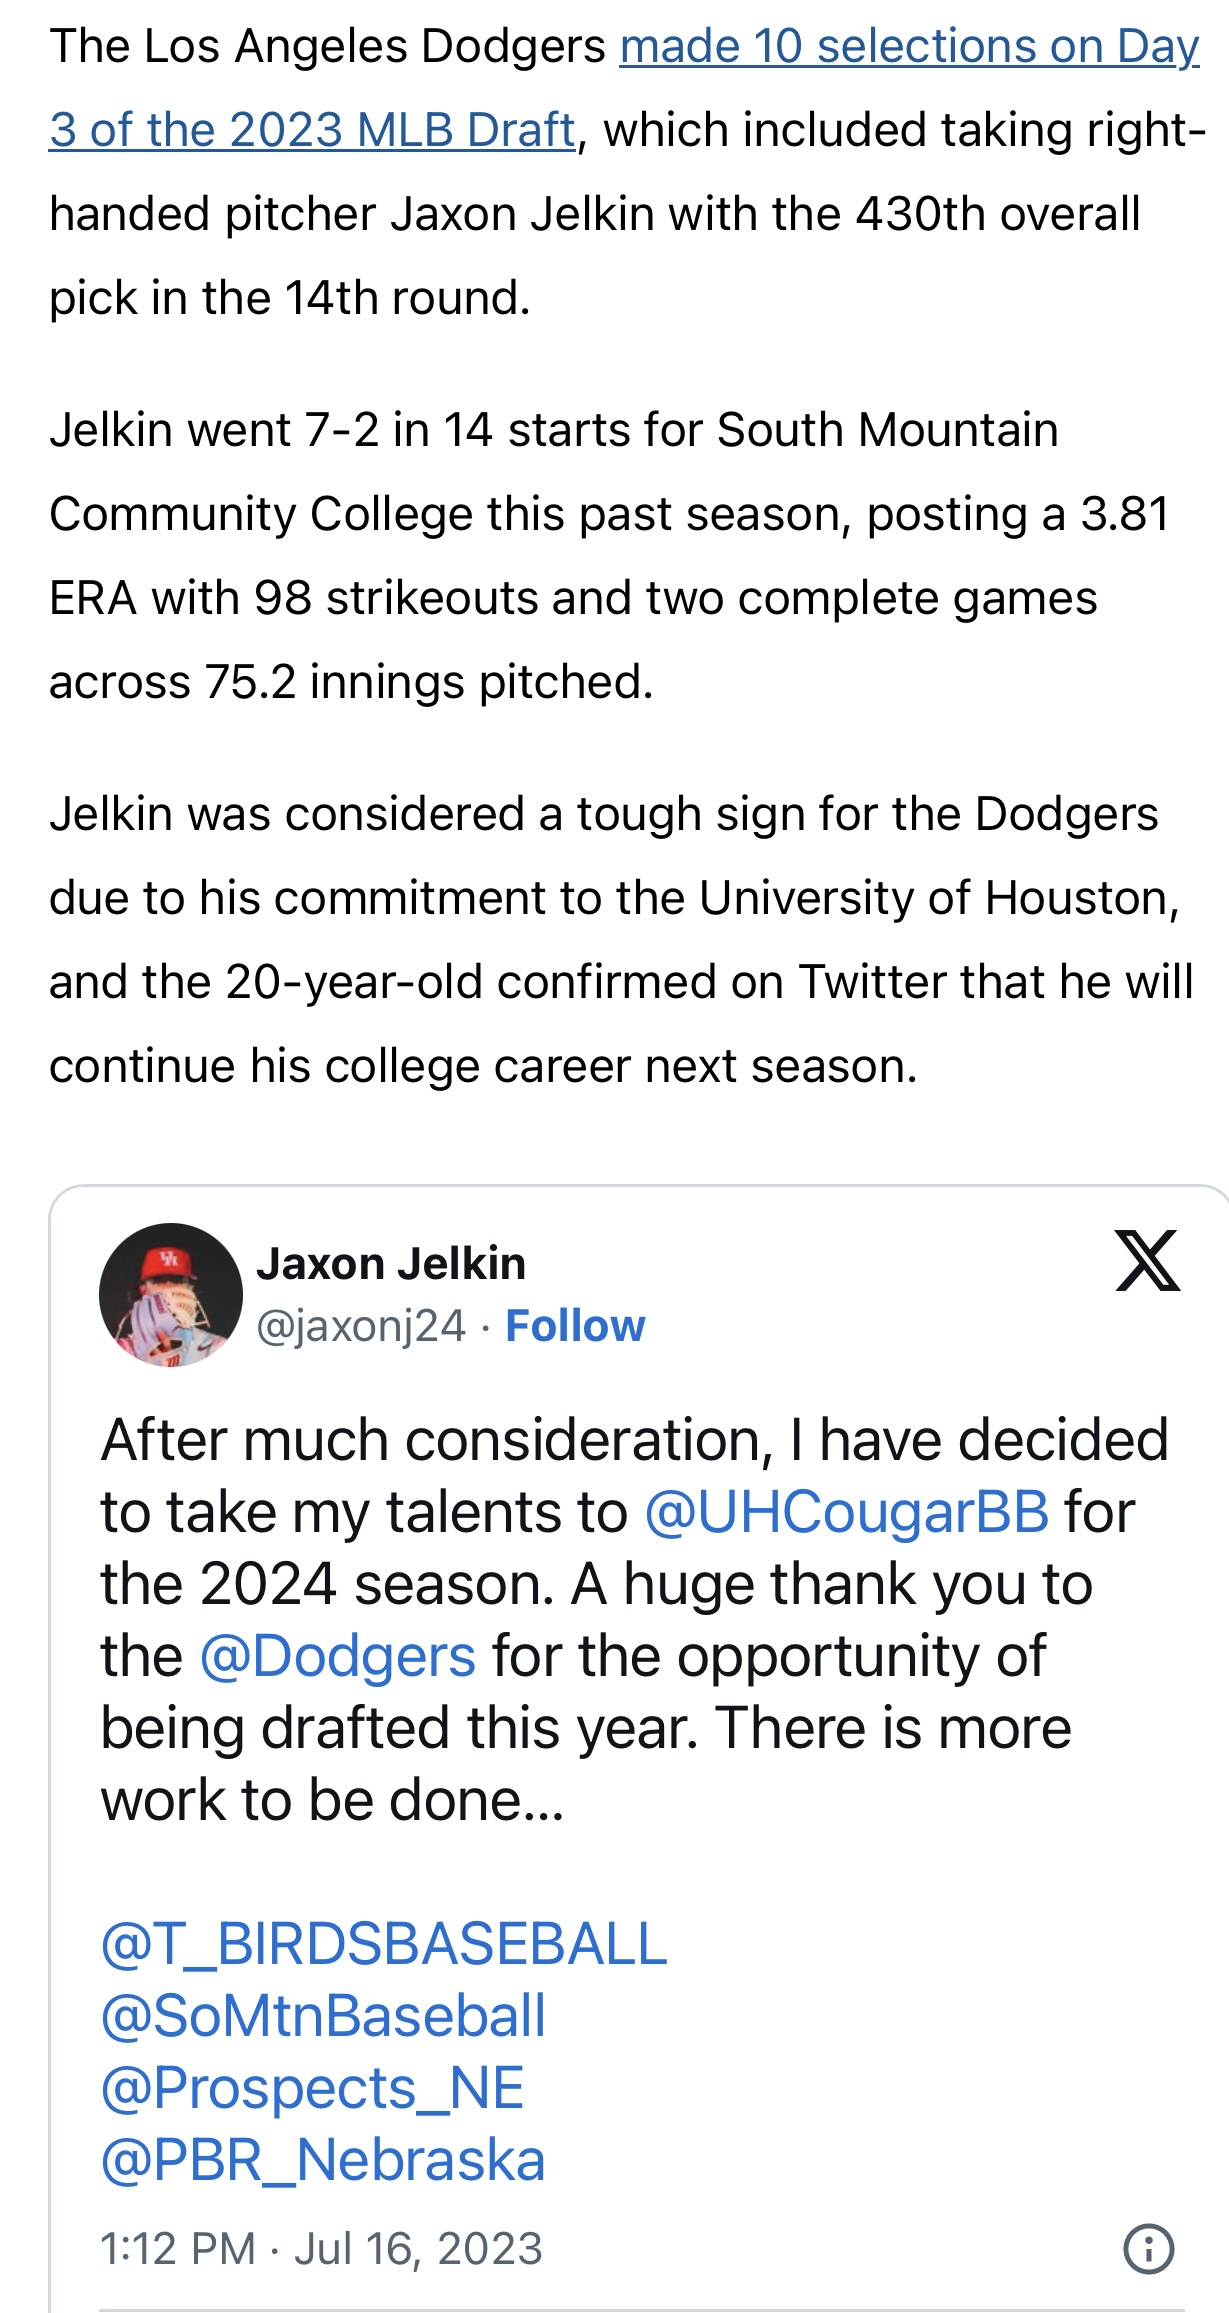Open the @UHCougarBB mention
Image resolution: width=1229 pixels, height=2313 pixels.
(x=846, y=1512)
